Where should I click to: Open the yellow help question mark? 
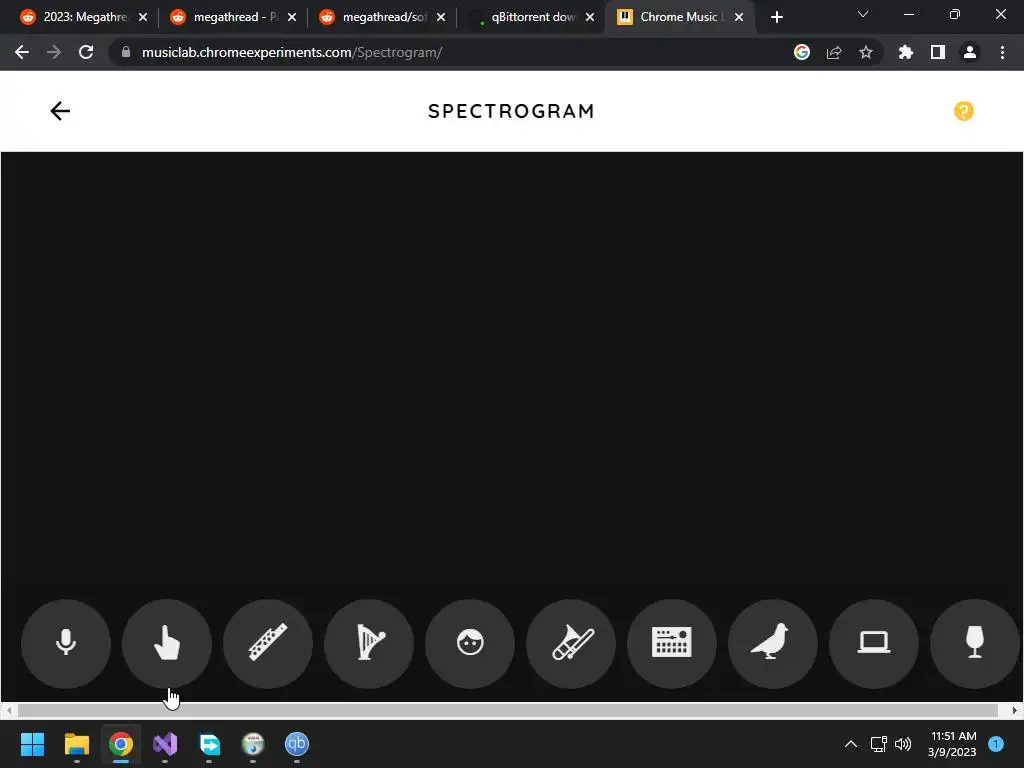coord(963,111)
